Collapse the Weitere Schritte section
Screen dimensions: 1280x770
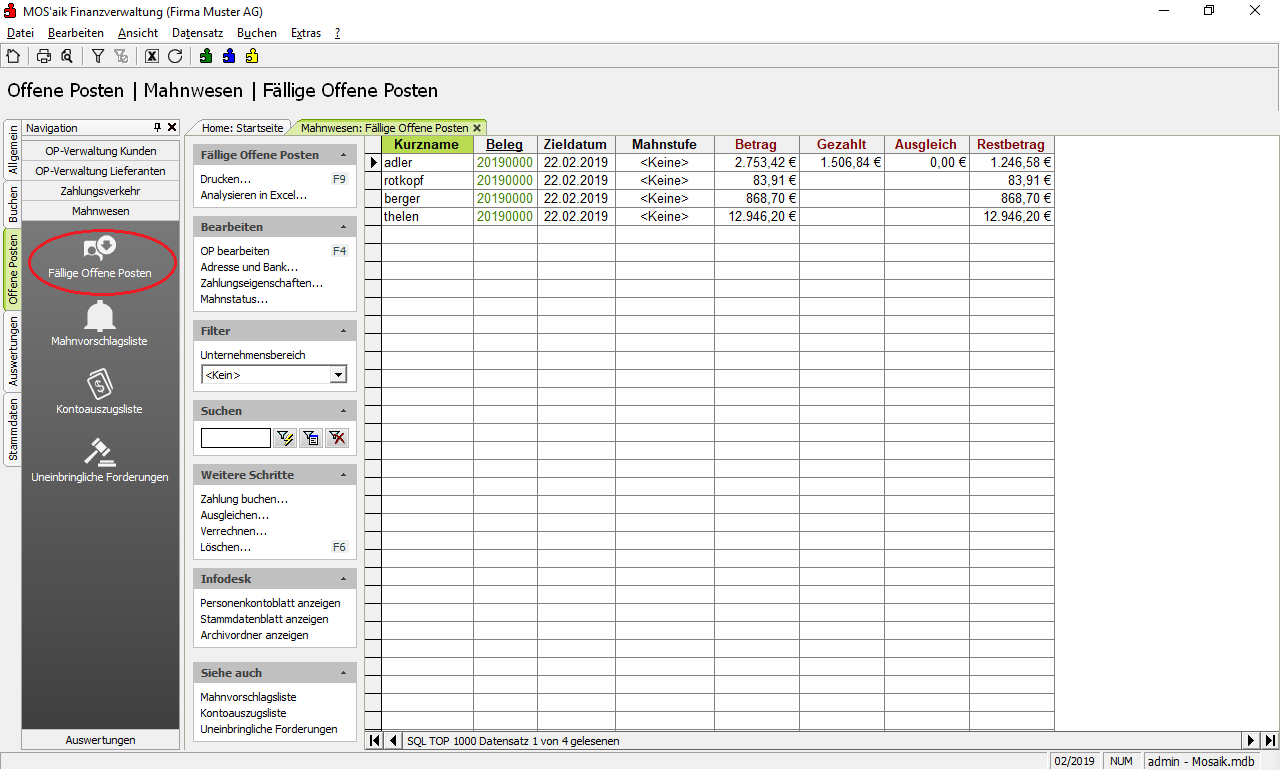(x=344, y=475)
